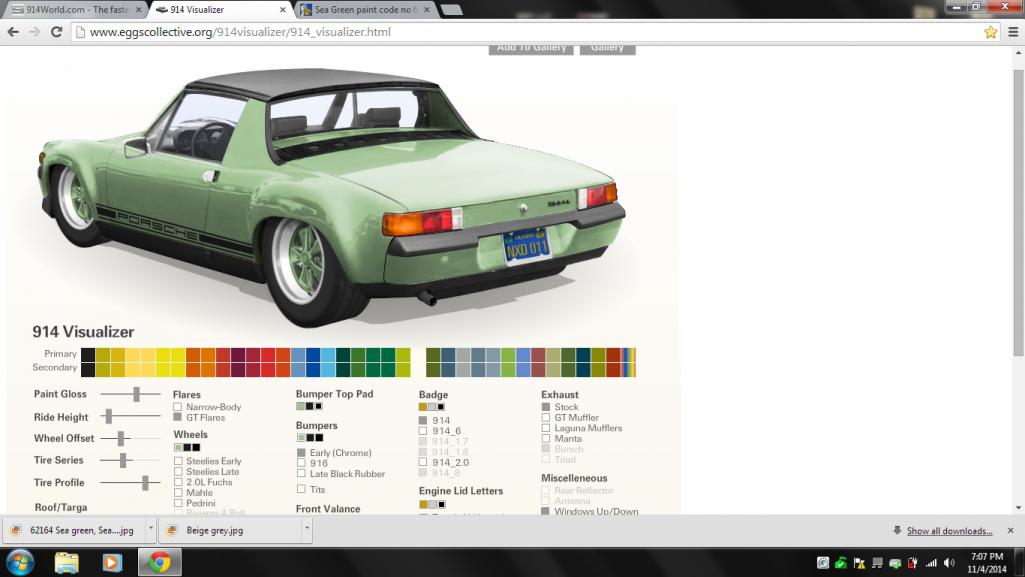
Task: Toggle the Stock exhaust checkbox
Action: [x=546, y=407]
